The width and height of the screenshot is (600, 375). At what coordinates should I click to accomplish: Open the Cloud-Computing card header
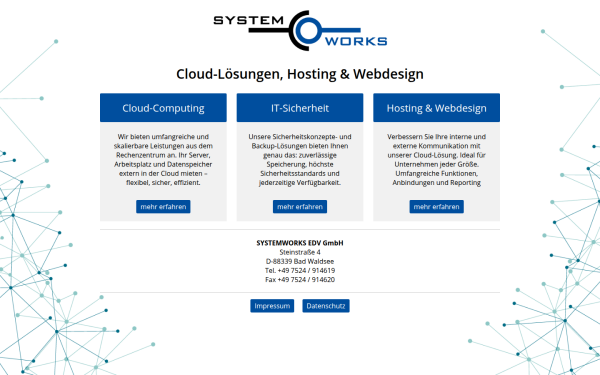tap(163, 108)
